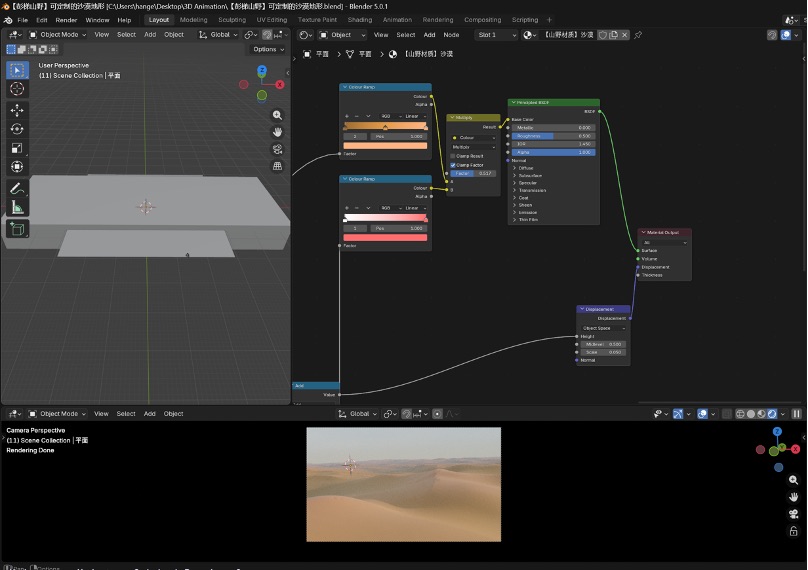The image size is (808, 570).
Task: Toggle snapping magnet in top viewport header
Action: pos(267,35)
